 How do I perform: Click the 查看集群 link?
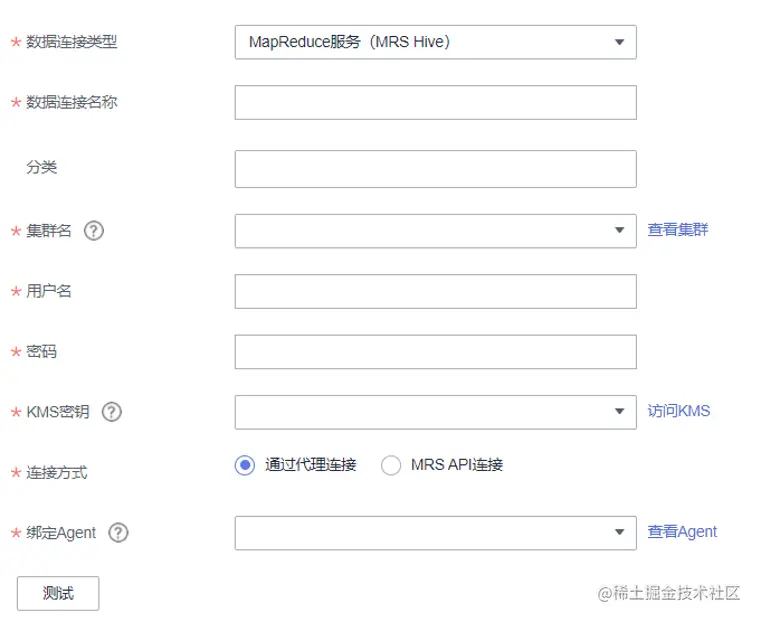[678, 230]
